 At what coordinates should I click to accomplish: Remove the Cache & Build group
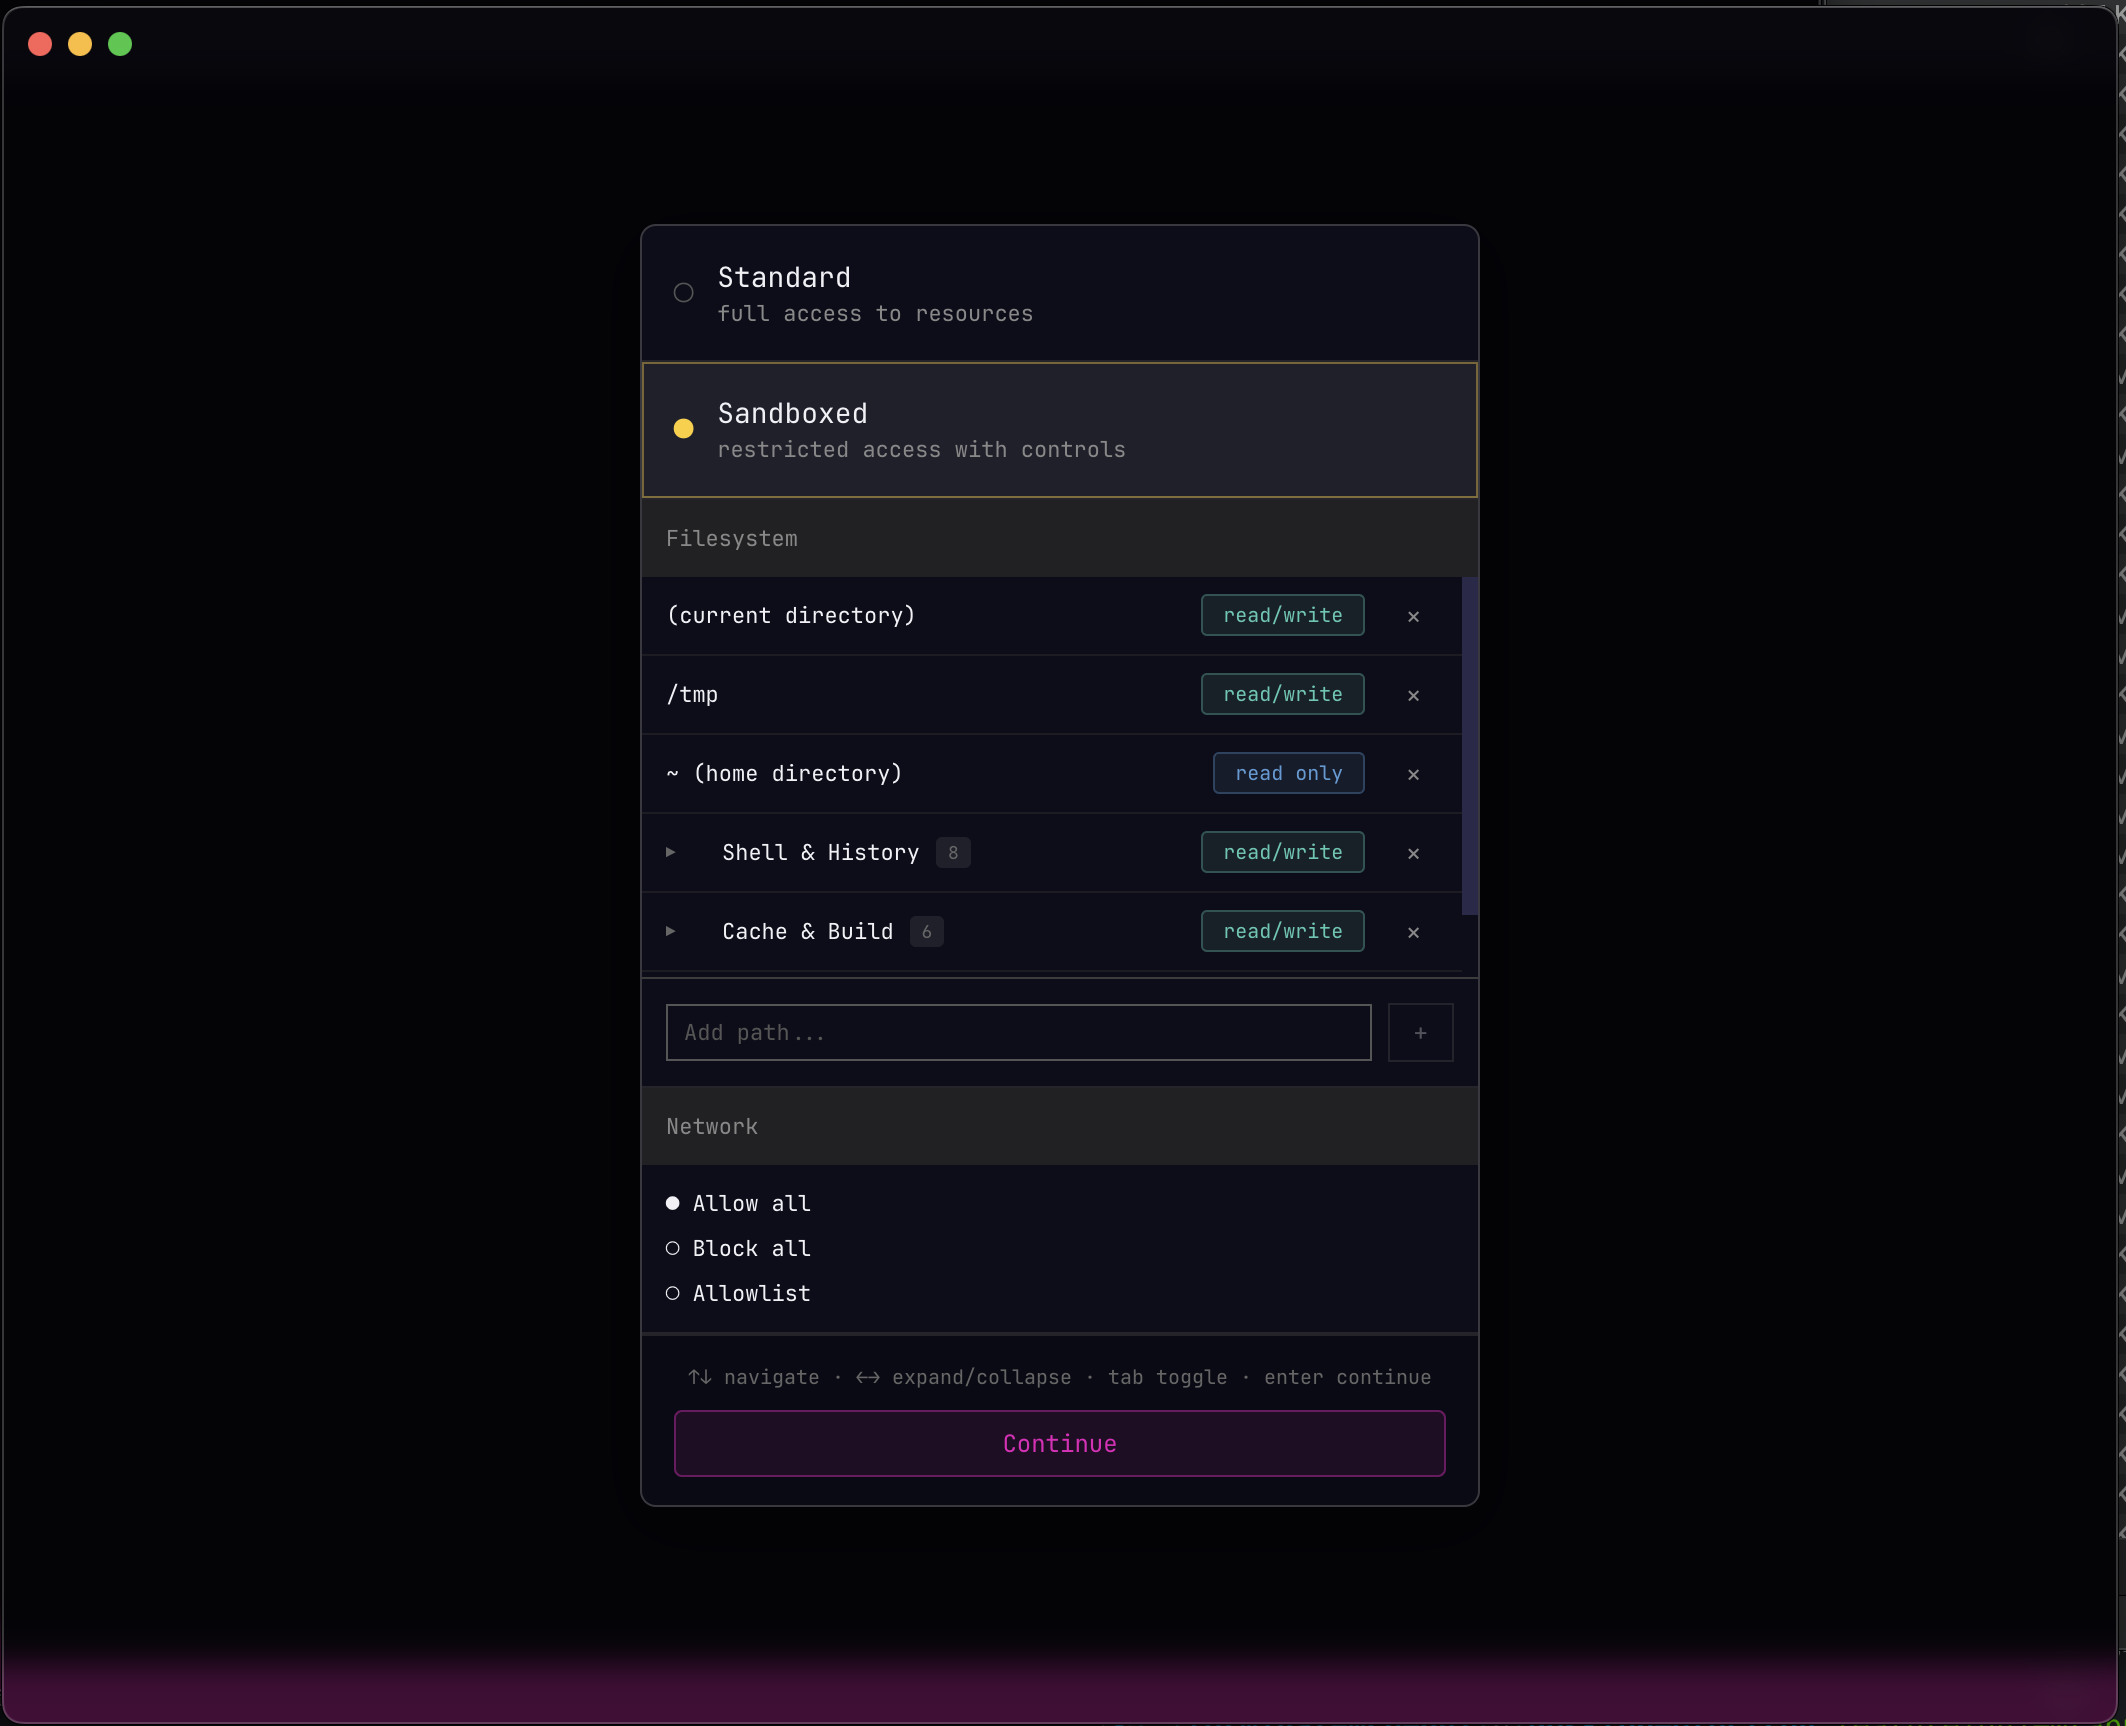[x=1413, y=931]
